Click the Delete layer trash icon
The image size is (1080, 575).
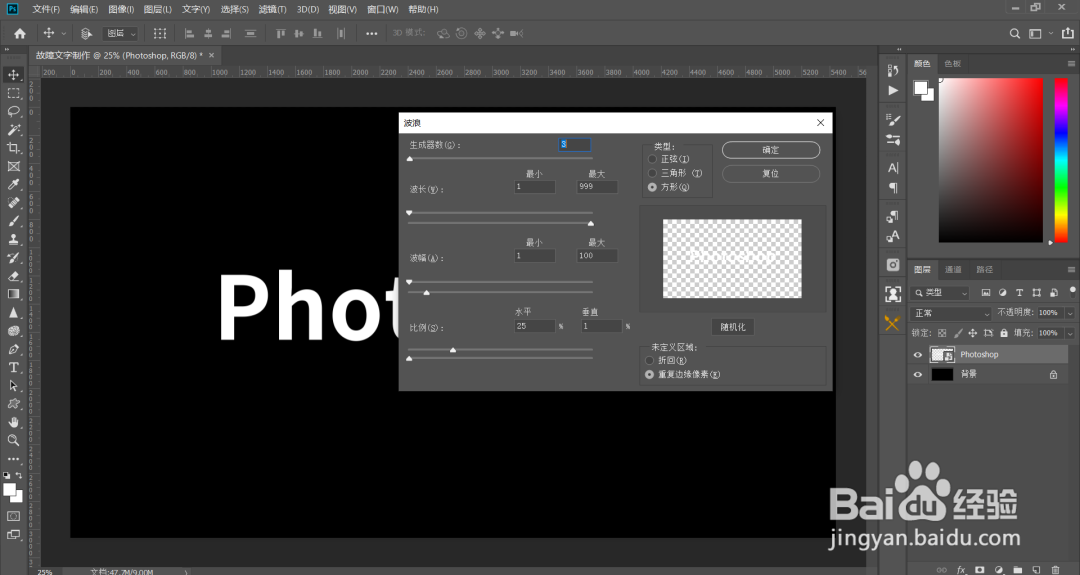1056,569
